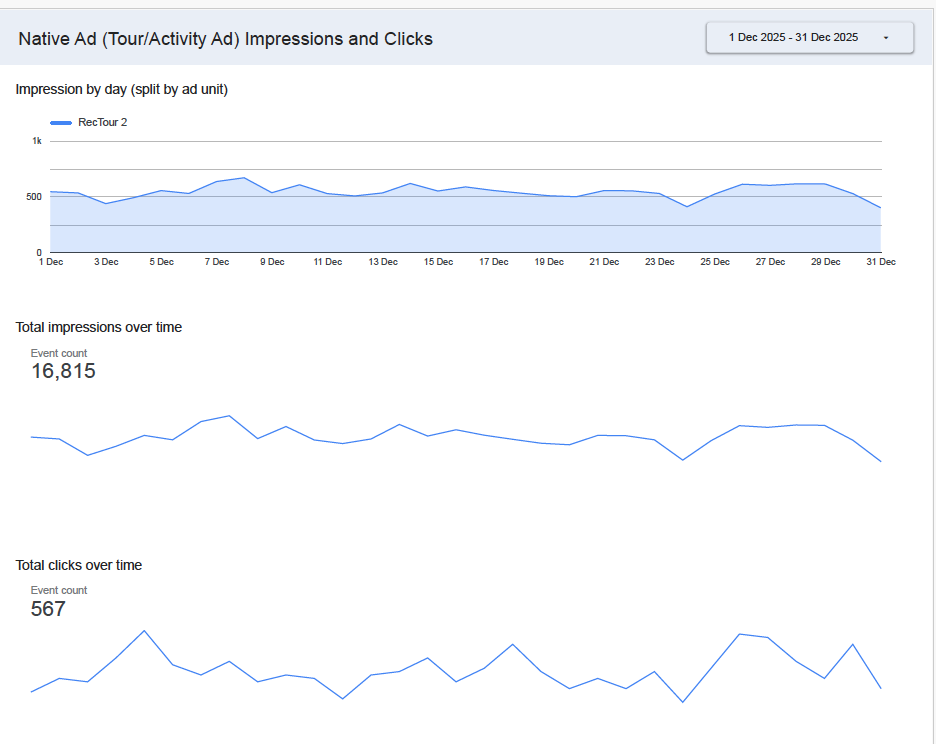The height and width of the screenshot is (744, 936).
Task: Click "Event count" label above 16,815
Action: coord(59,353)
